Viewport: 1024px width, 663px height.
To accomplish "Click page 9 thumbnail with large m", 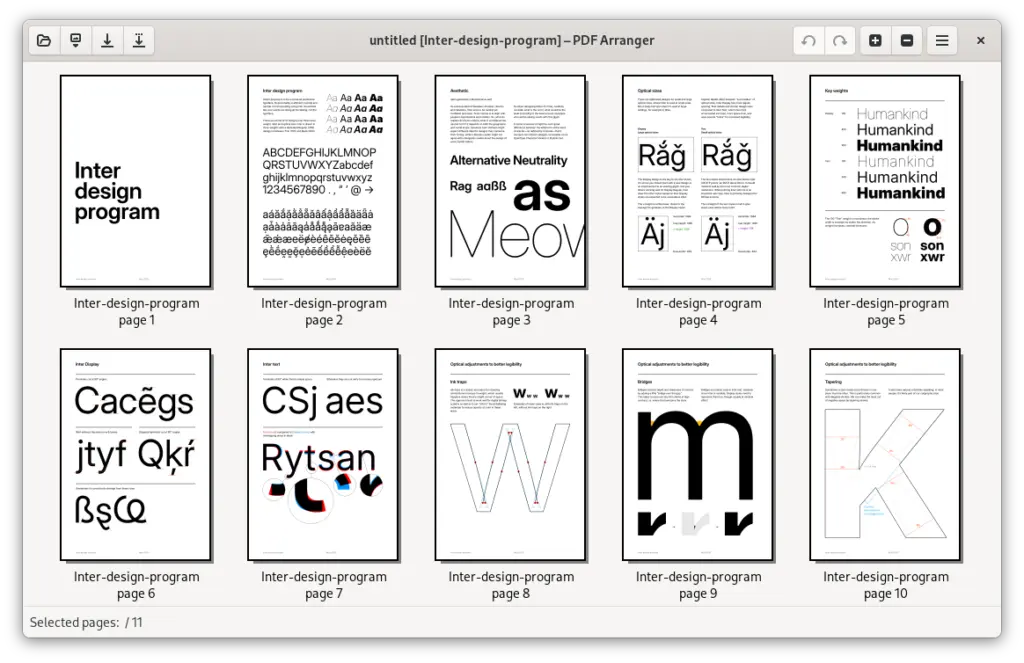I will click(x=697, y=454).
